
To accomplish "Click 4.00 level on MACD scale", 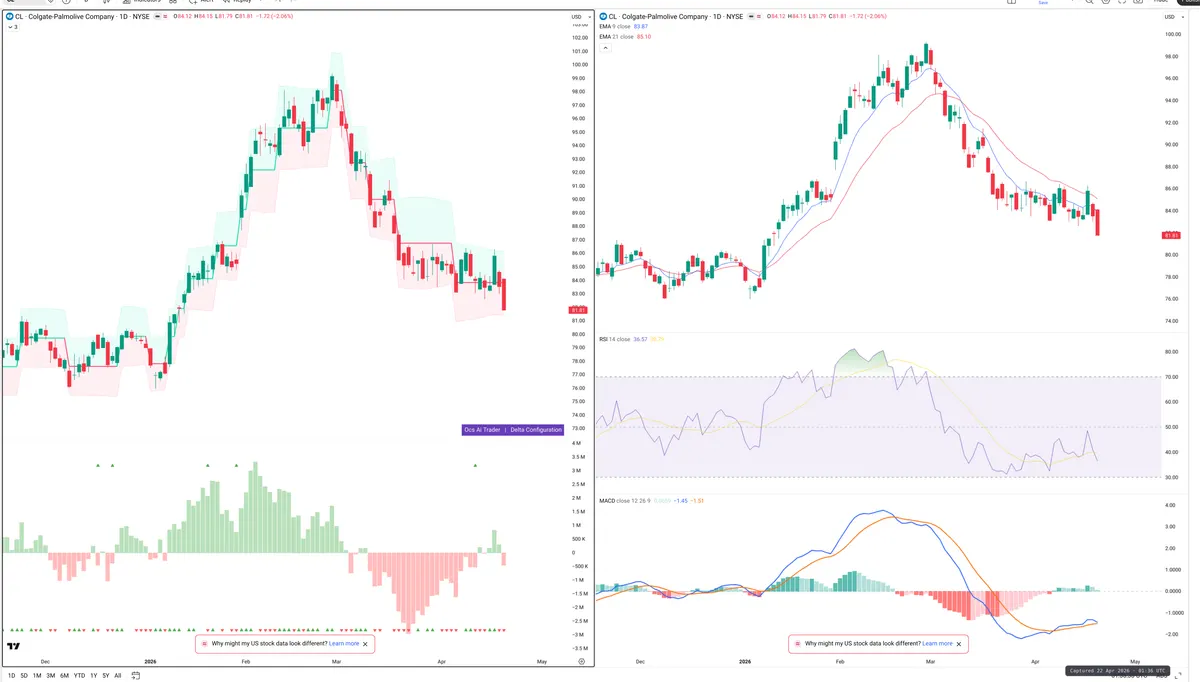I will click(x=1172, y=505).
